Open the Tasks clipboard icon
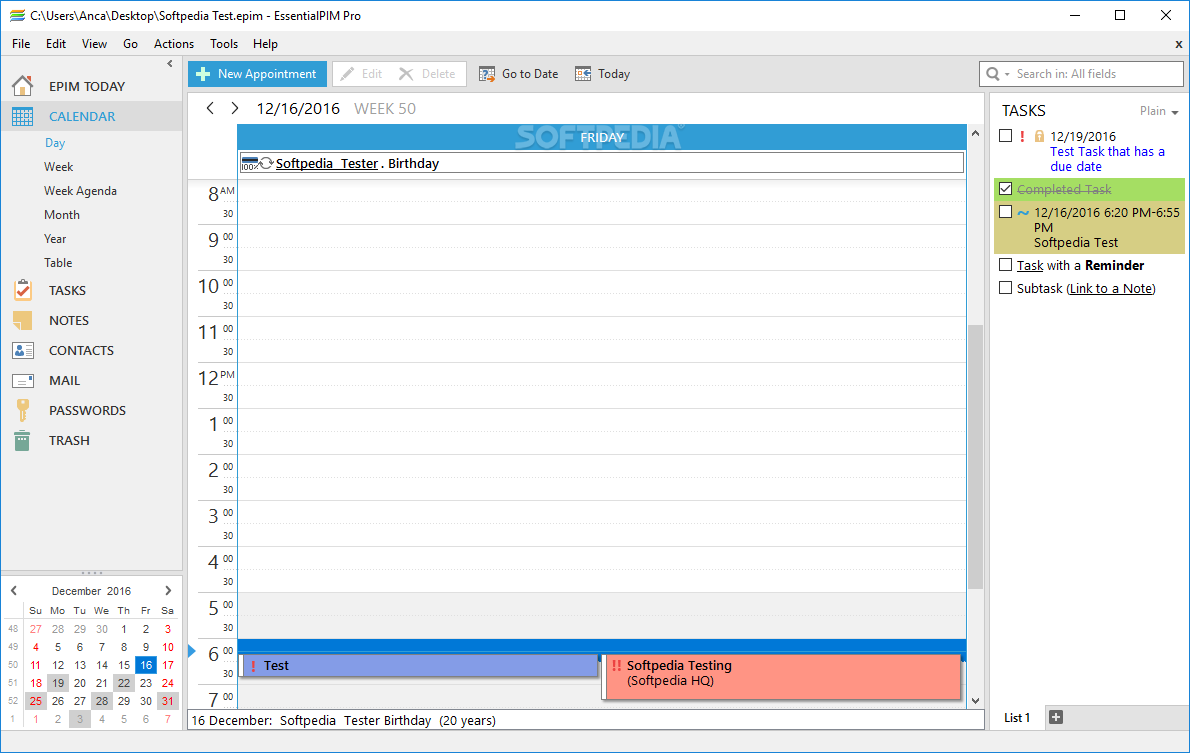The height and width of the screenshot is (753, 1190). click(x=23, y=290)
